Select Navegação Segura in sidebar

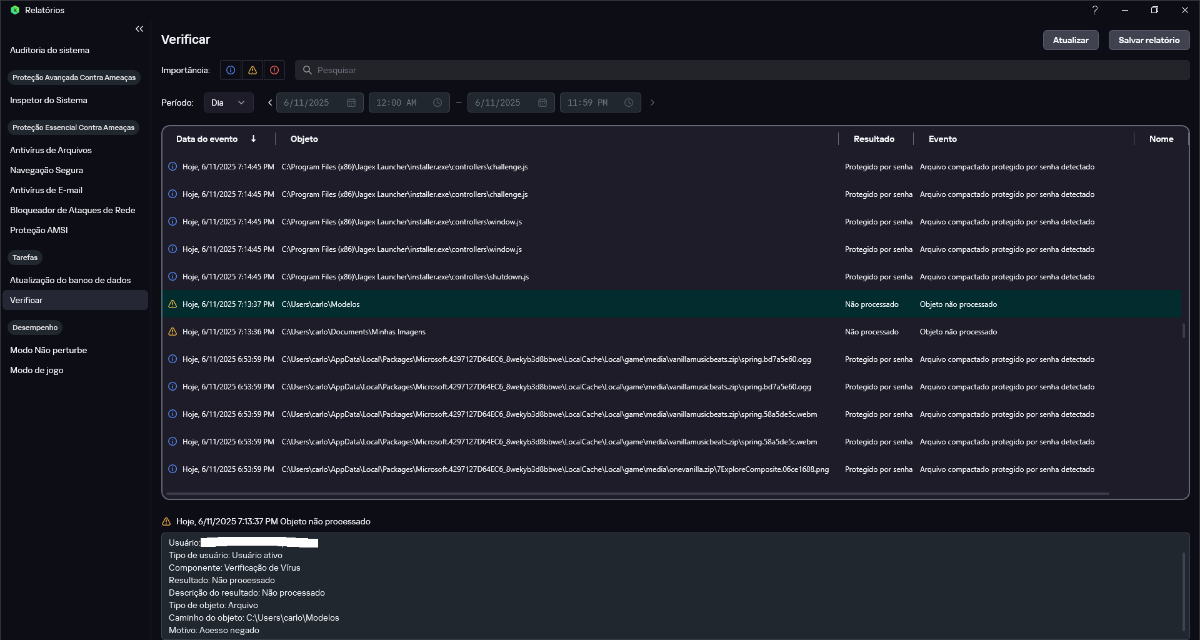[x=46, y=170]
